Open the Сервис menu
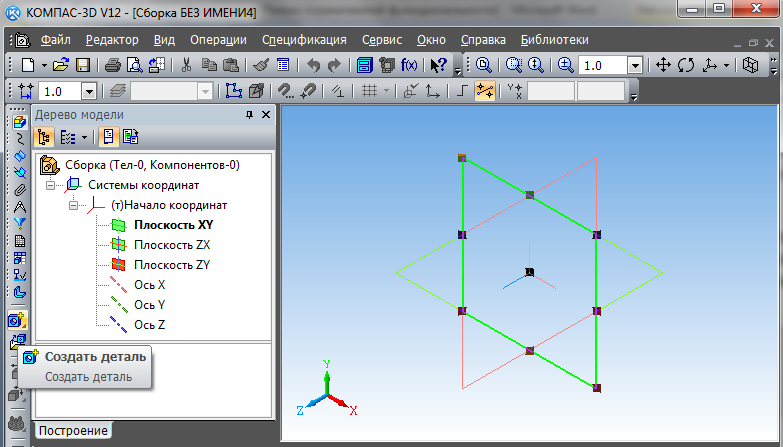The height and width of the screenshot is (447, 783). point(382,40)
